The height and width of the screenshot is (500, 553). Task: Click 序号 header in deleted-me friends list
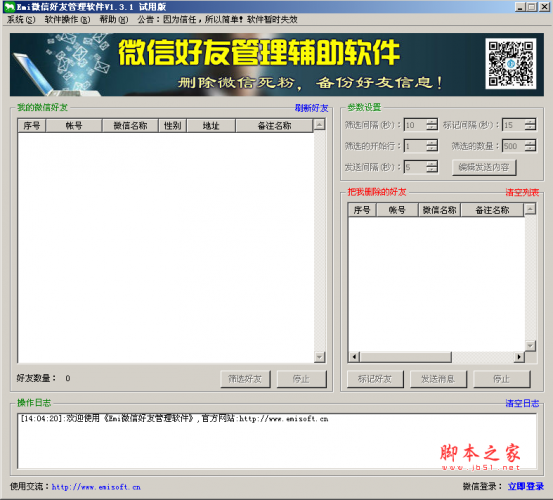tap(362, 210)
